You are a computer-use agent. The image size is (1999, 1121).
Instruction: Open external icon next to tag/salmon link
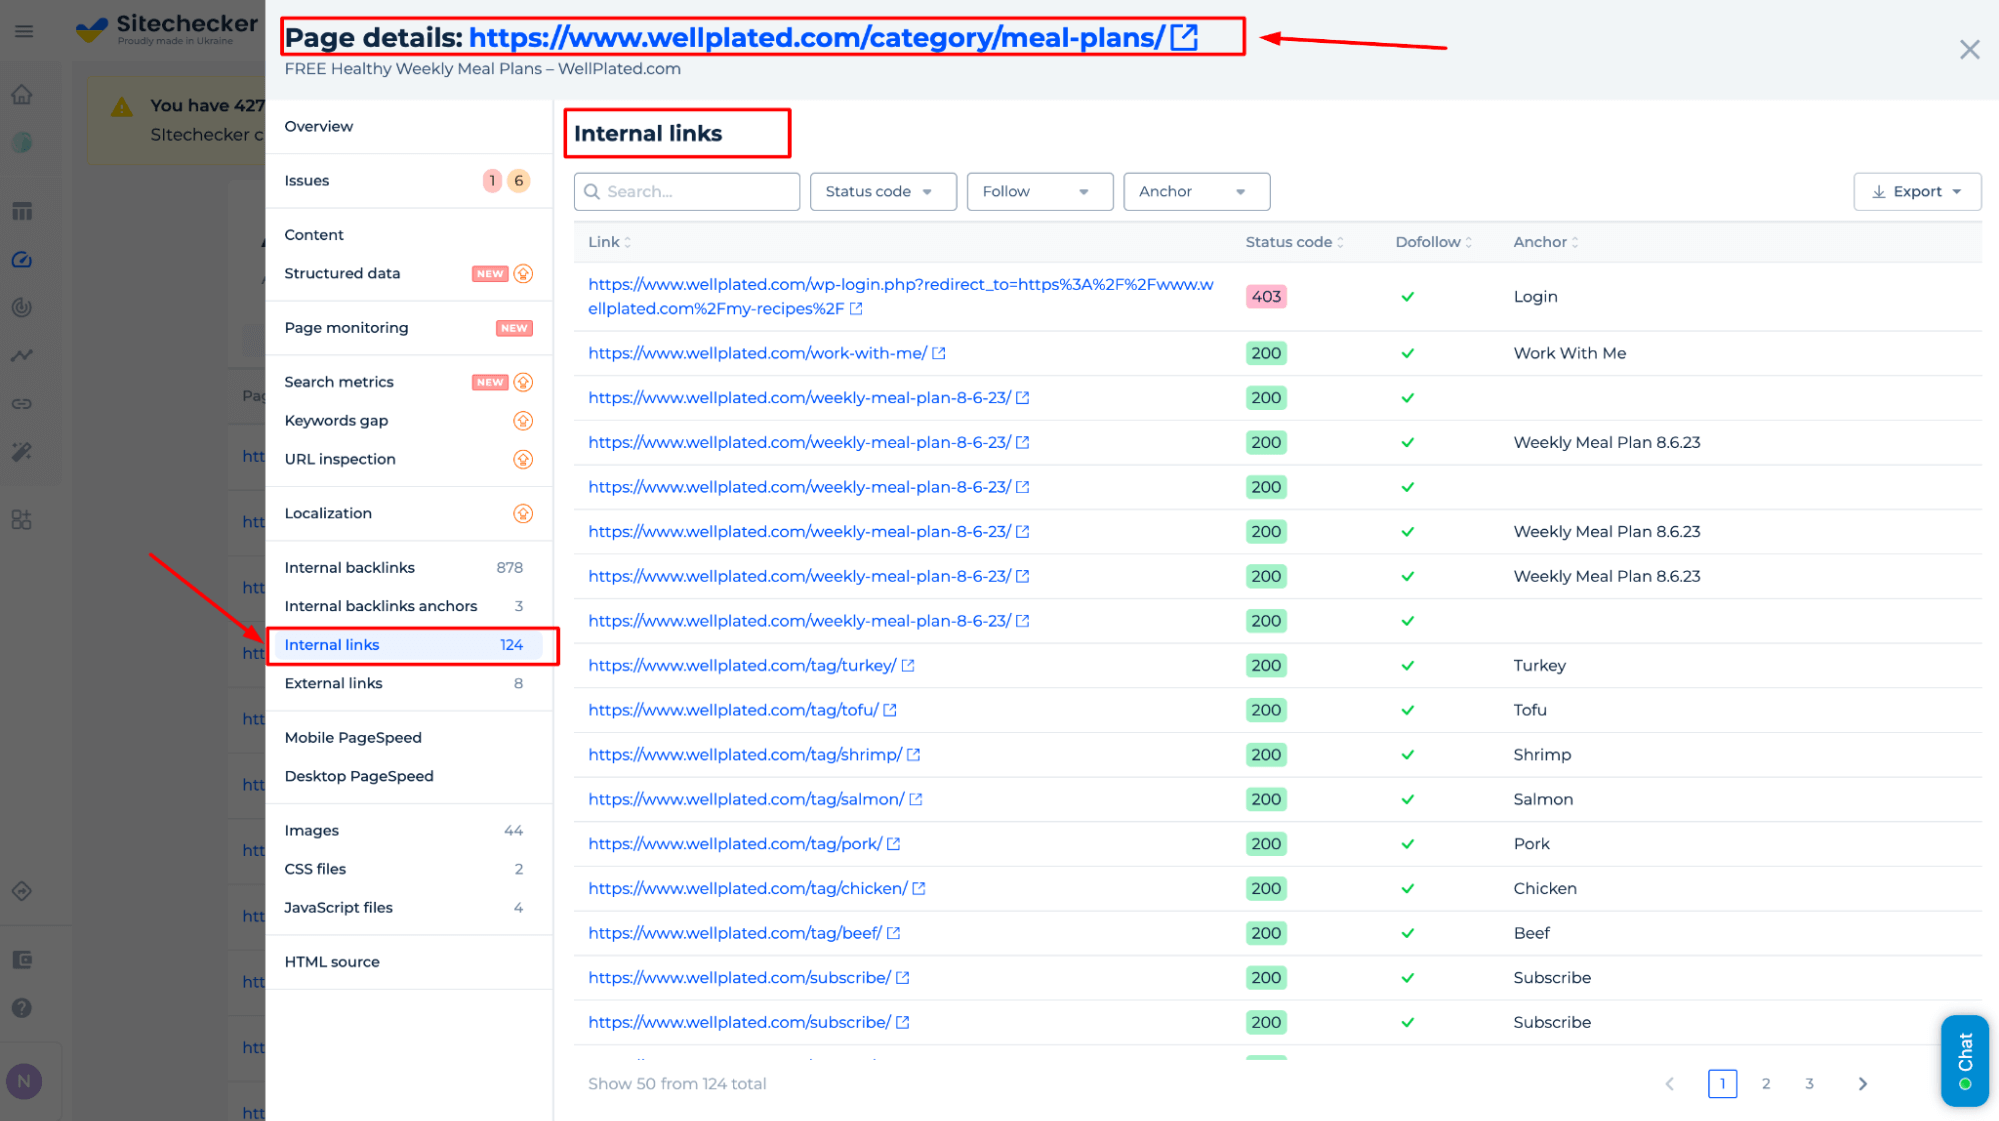(916, 799)
